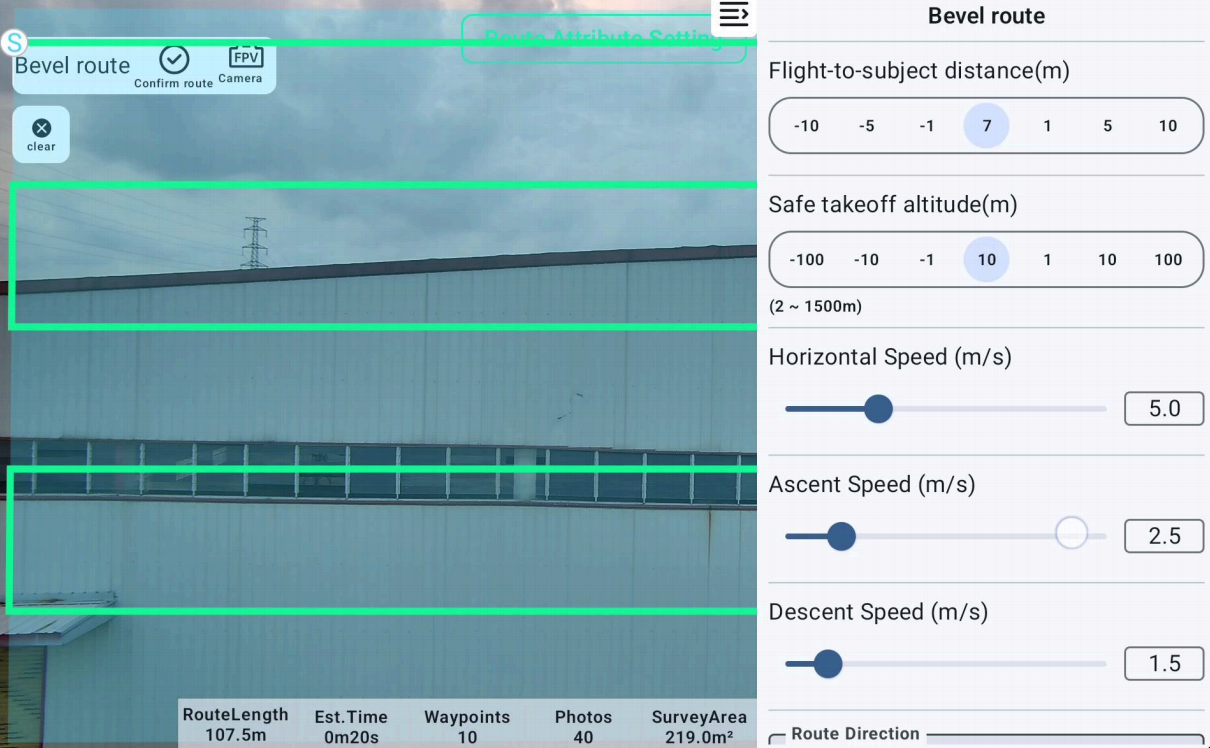Click the Descent Speed slider handle
1210x748 pixels.
tap(827, 664)
